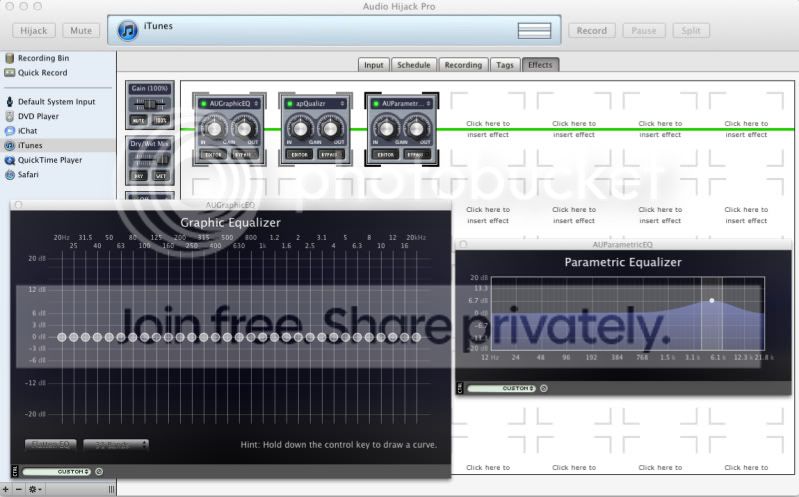
Task: Toggle Bypass on the AUGraphicEQ effect
Action: pyautogui.click(x=243, y=154)
